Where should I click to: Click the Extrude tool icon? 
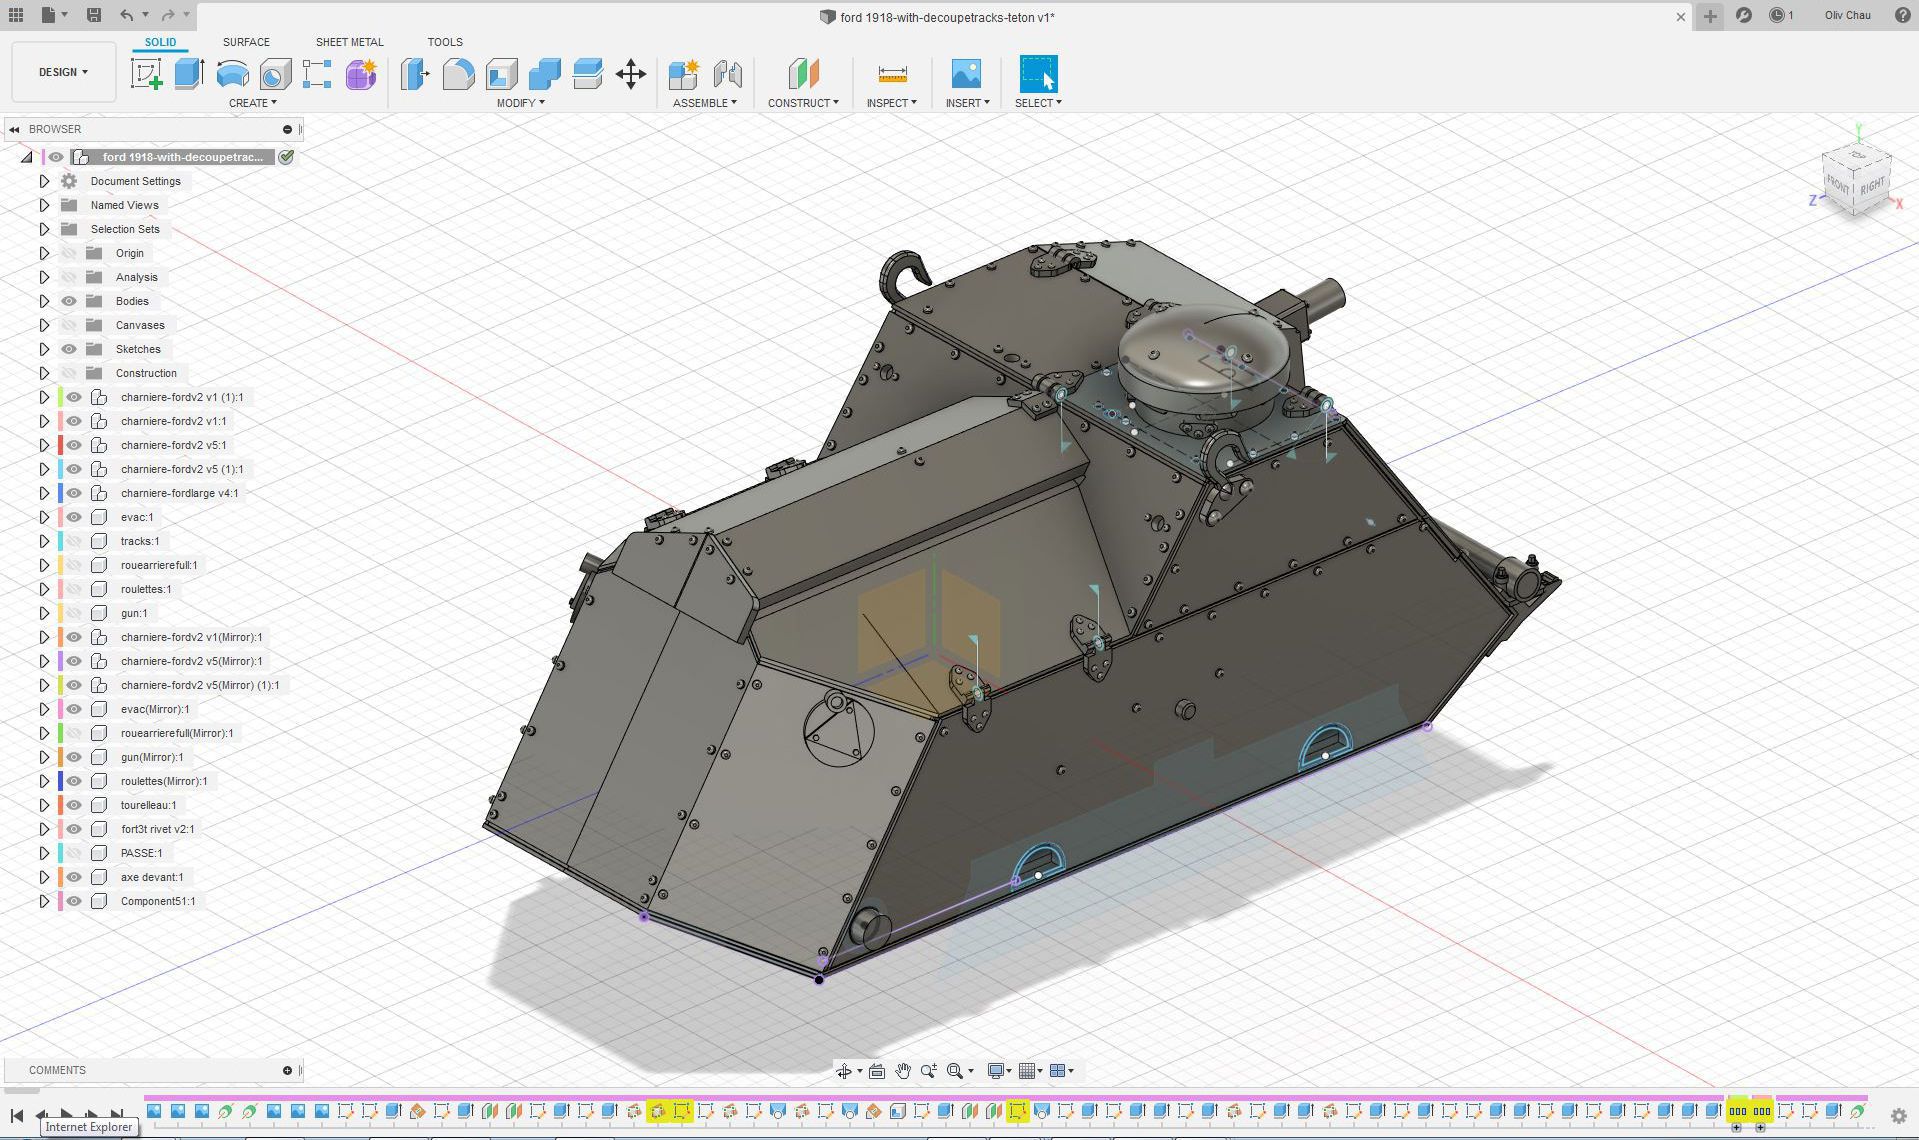[x=189, y=74]
